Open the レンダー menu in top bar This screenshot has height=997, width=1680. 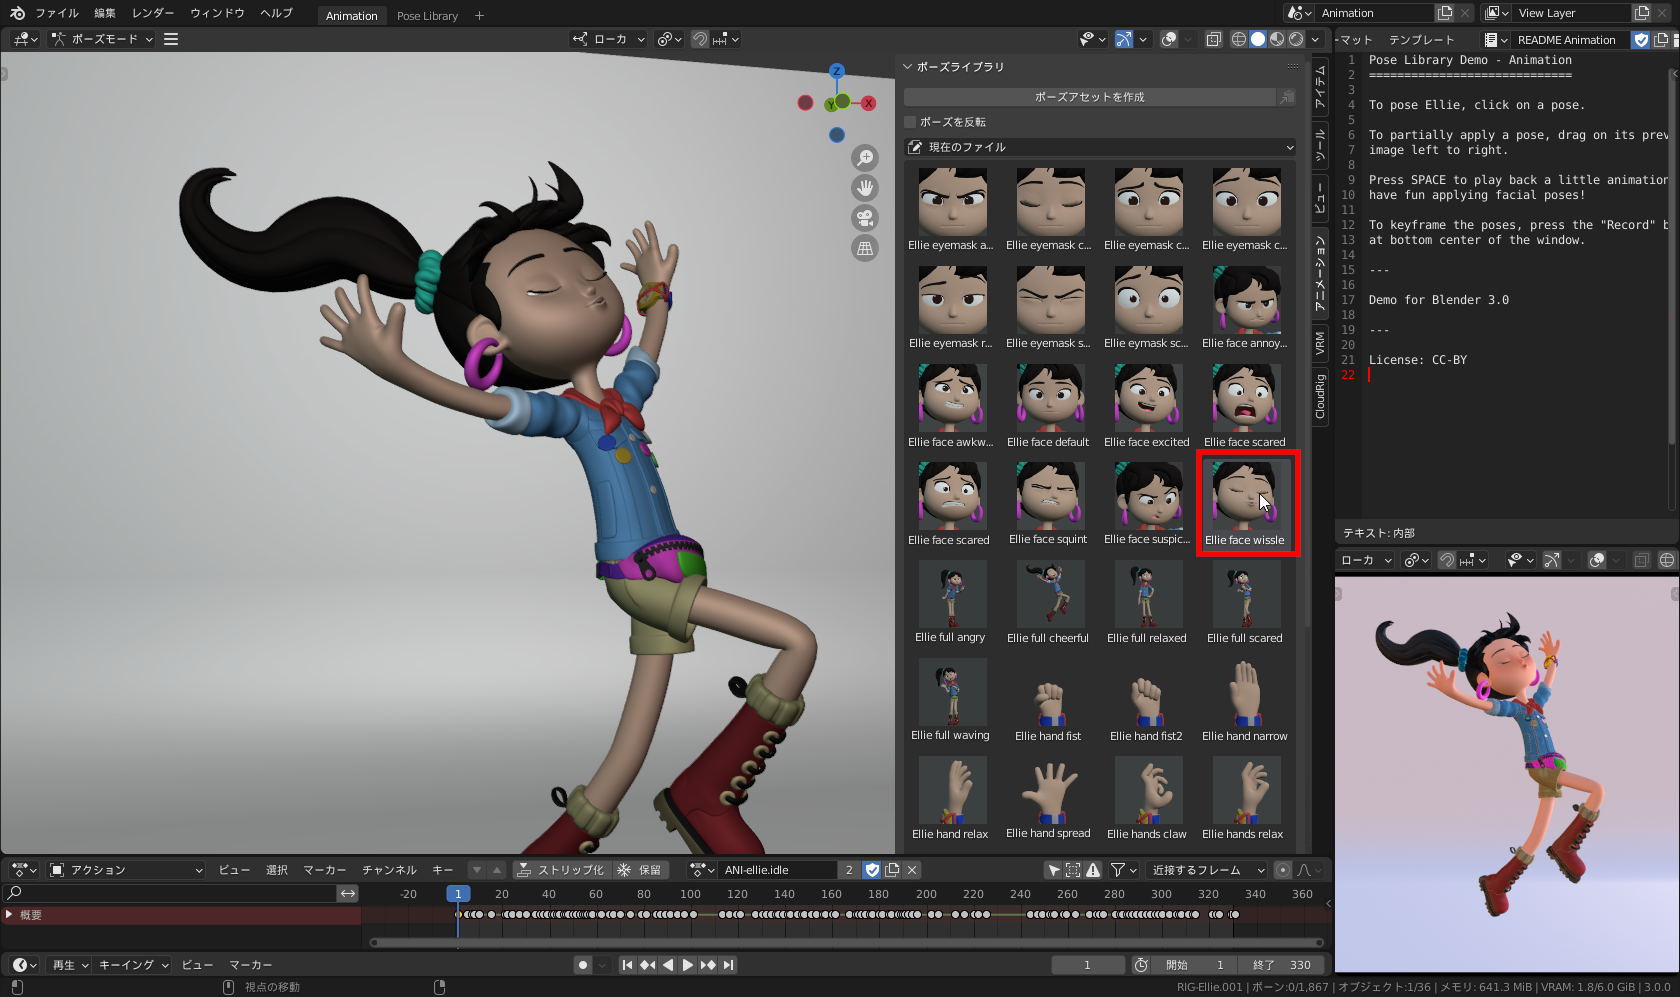(152, 13)
